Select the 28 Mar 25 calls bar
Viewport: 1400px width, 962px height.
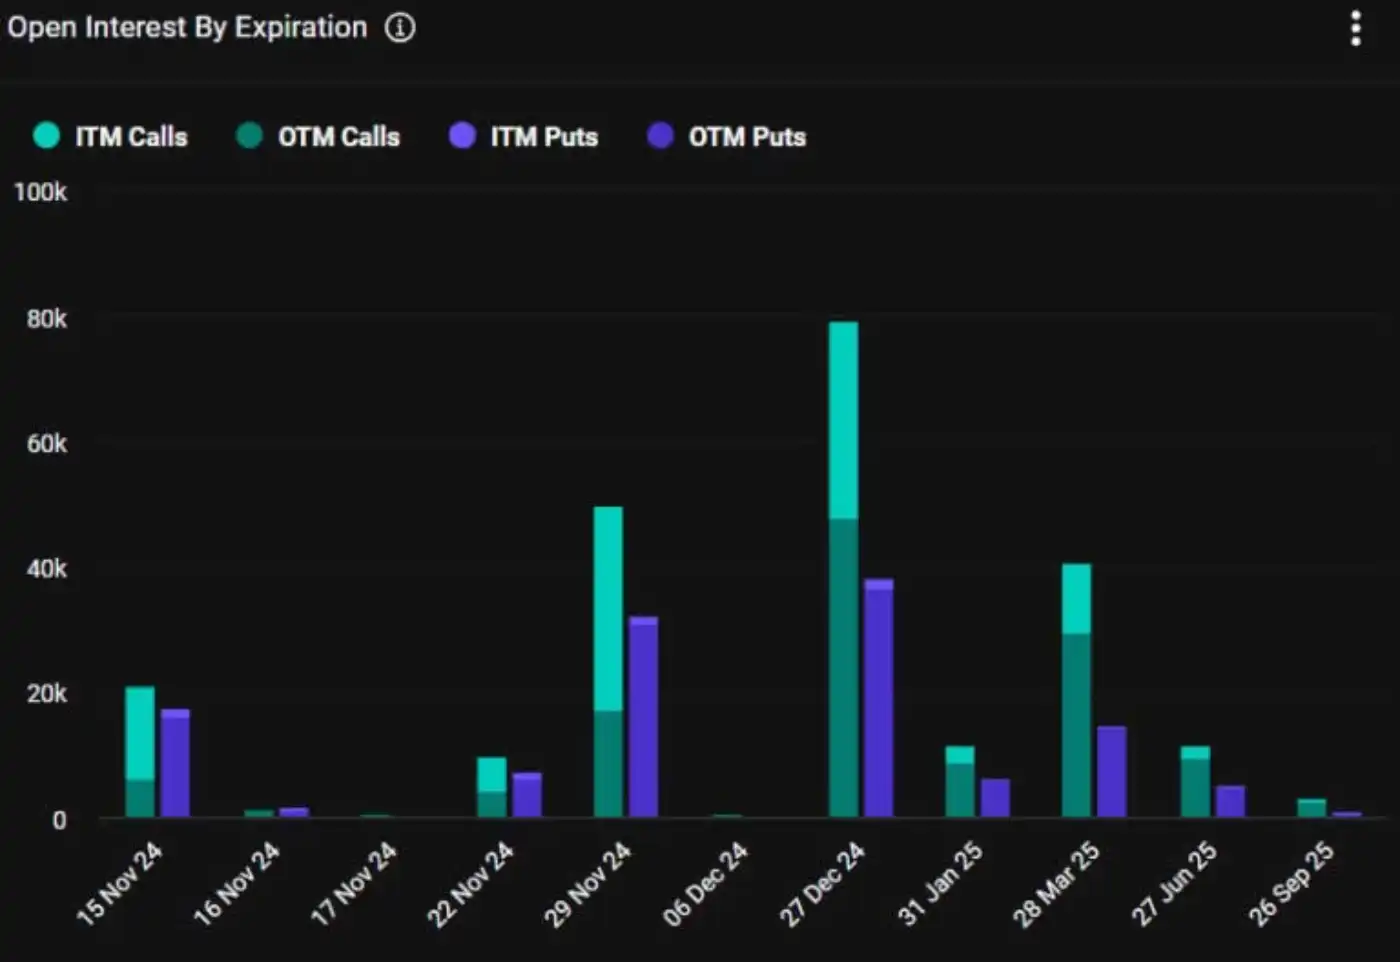(x=1077, y=690)
